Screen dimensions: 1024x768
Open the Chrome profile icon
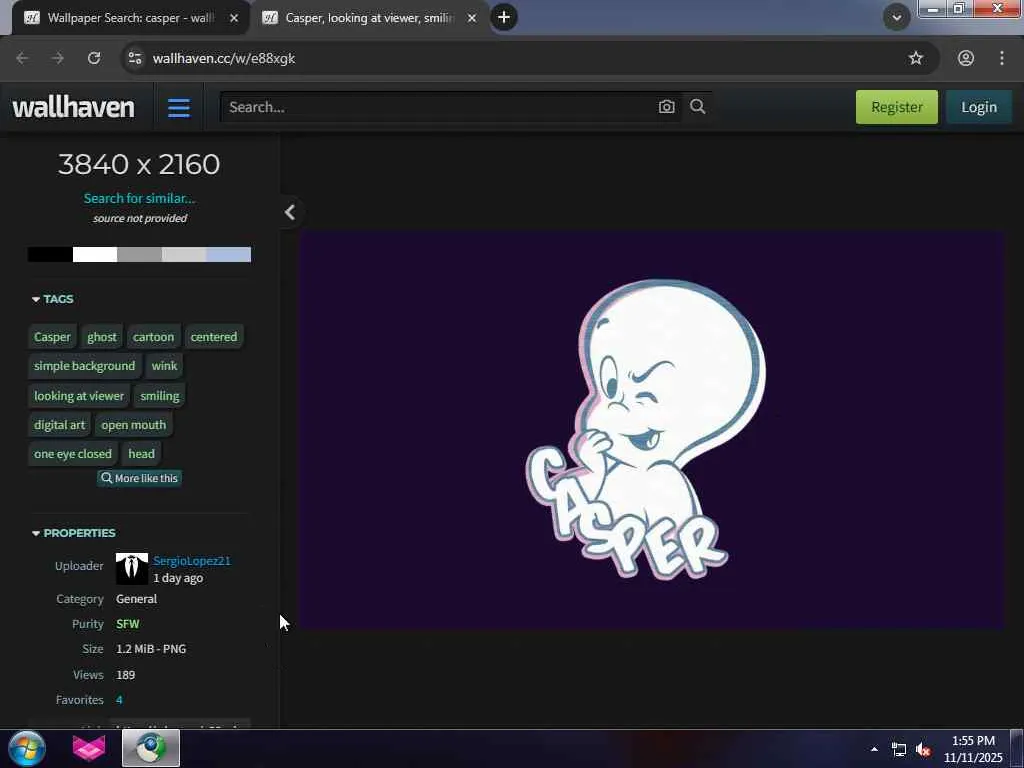pos(966,58)
